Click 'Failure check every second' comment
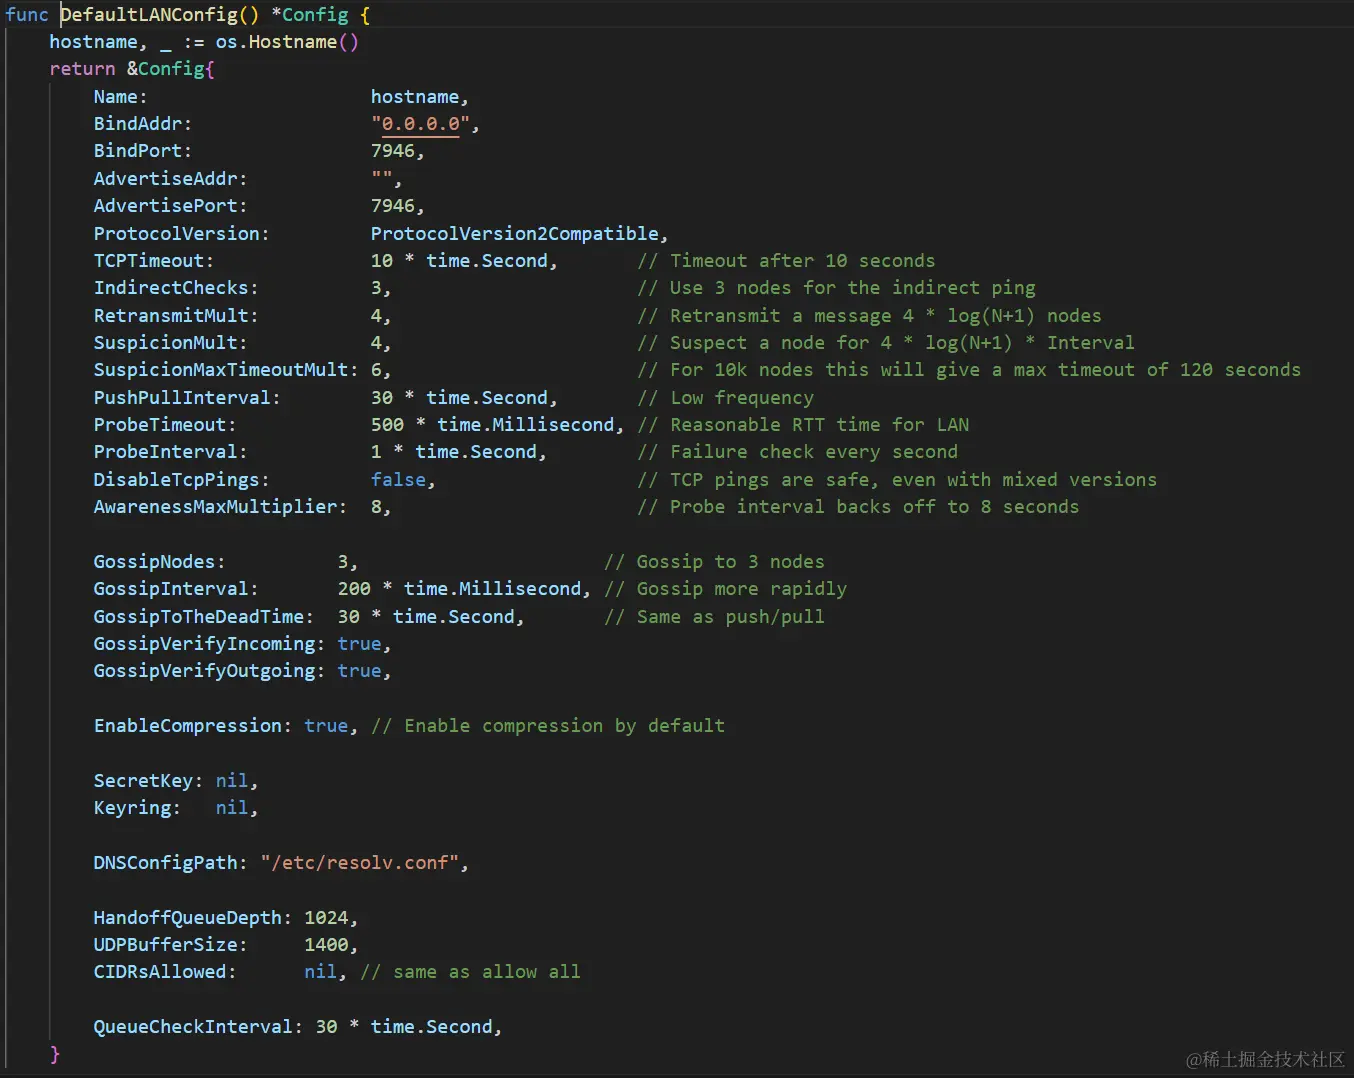1354x1078 pixels. pos(798,452)
